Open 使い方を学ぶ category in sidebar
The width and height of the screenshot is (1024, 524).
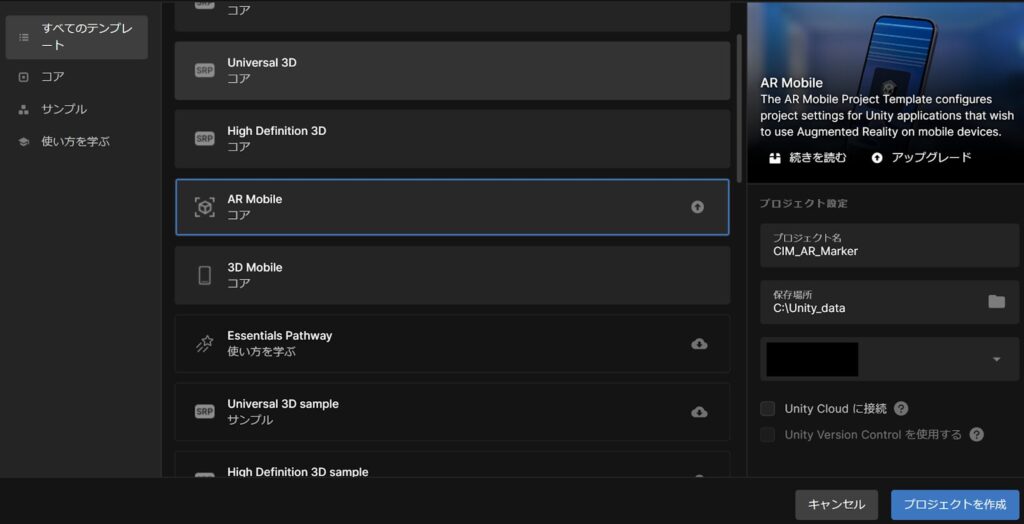(75, 142)
